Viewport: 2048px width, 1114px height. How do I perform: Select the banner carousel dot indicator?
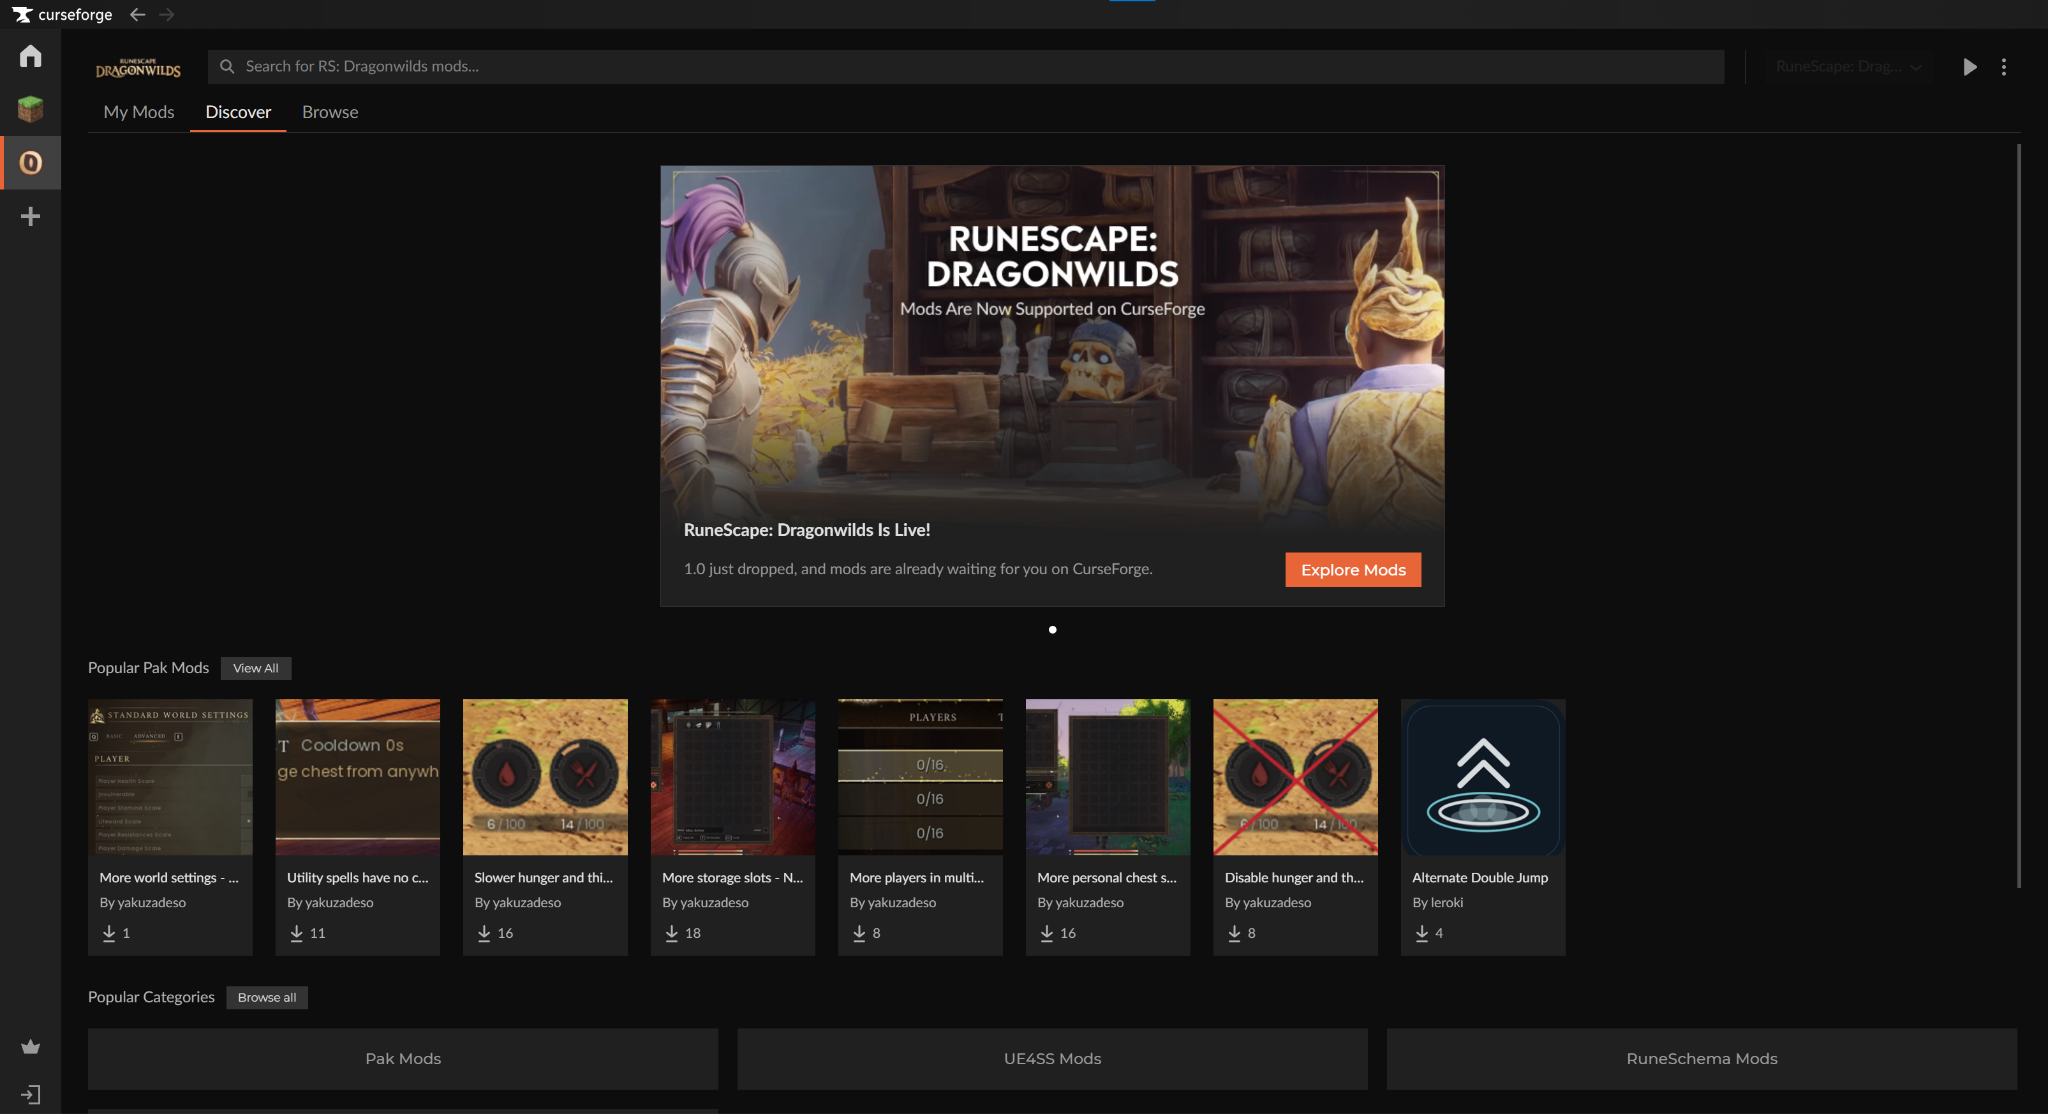(x=1052, y=630)
